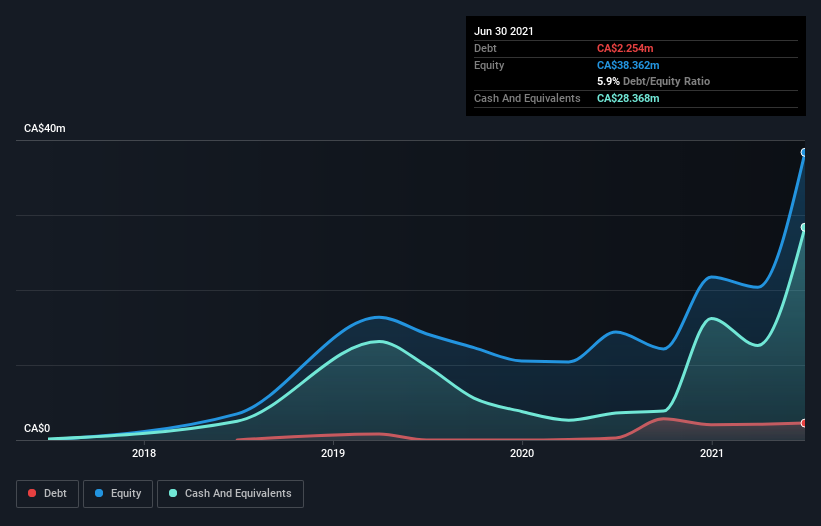This screenshot has width=821, height=526.
Task: Click the Jun 30 2021 tooltip date
Action: [x=504, y=31]
